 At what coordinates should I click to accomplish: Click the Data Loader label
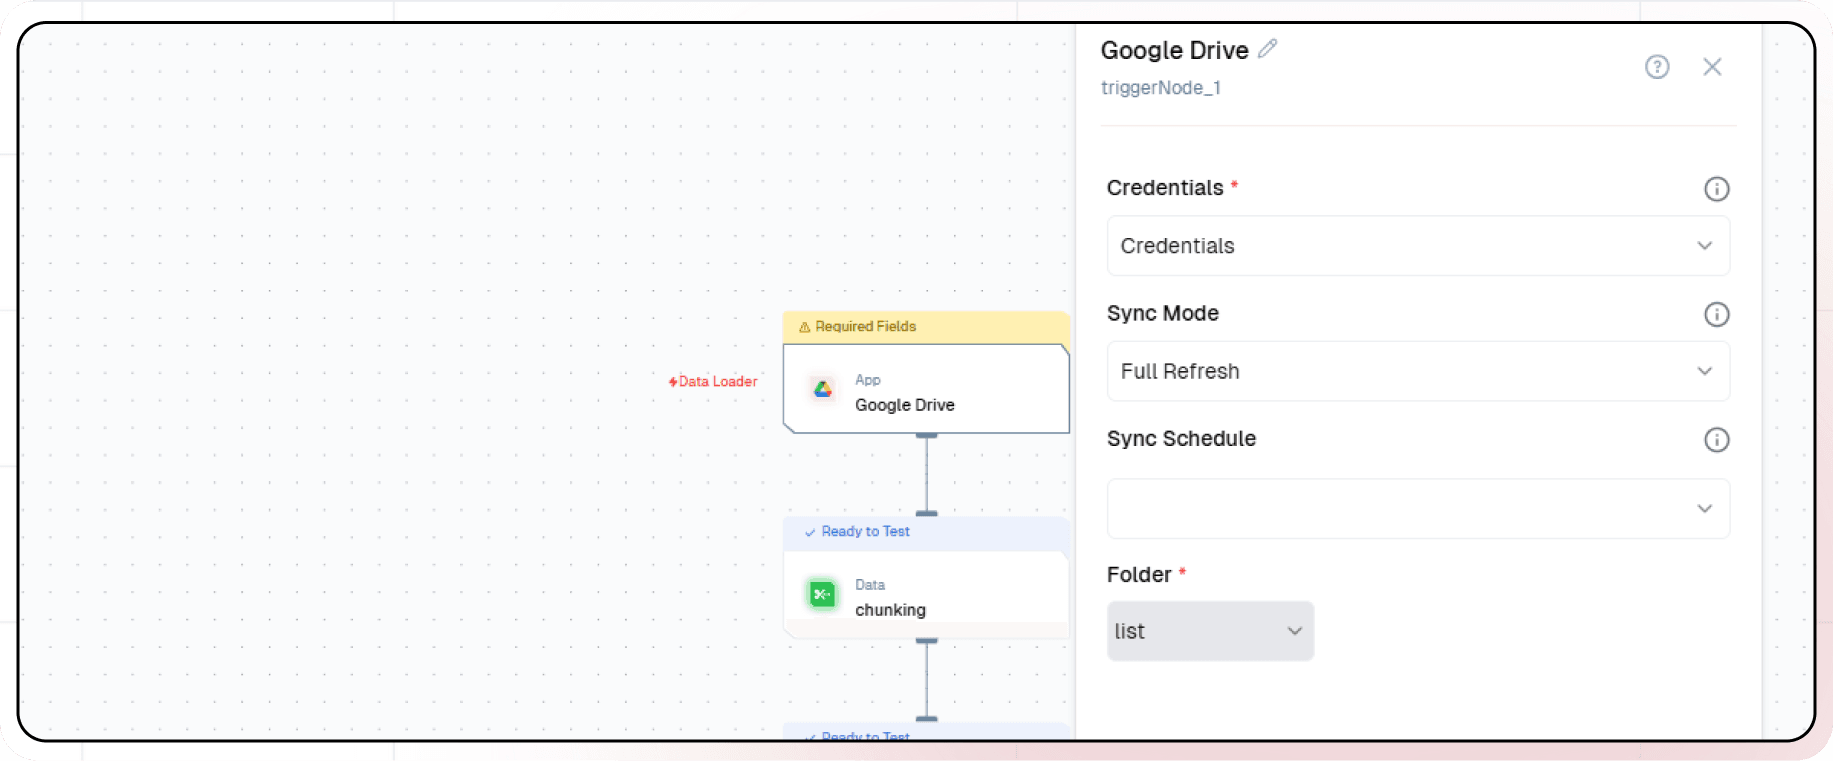pos(718,382)
